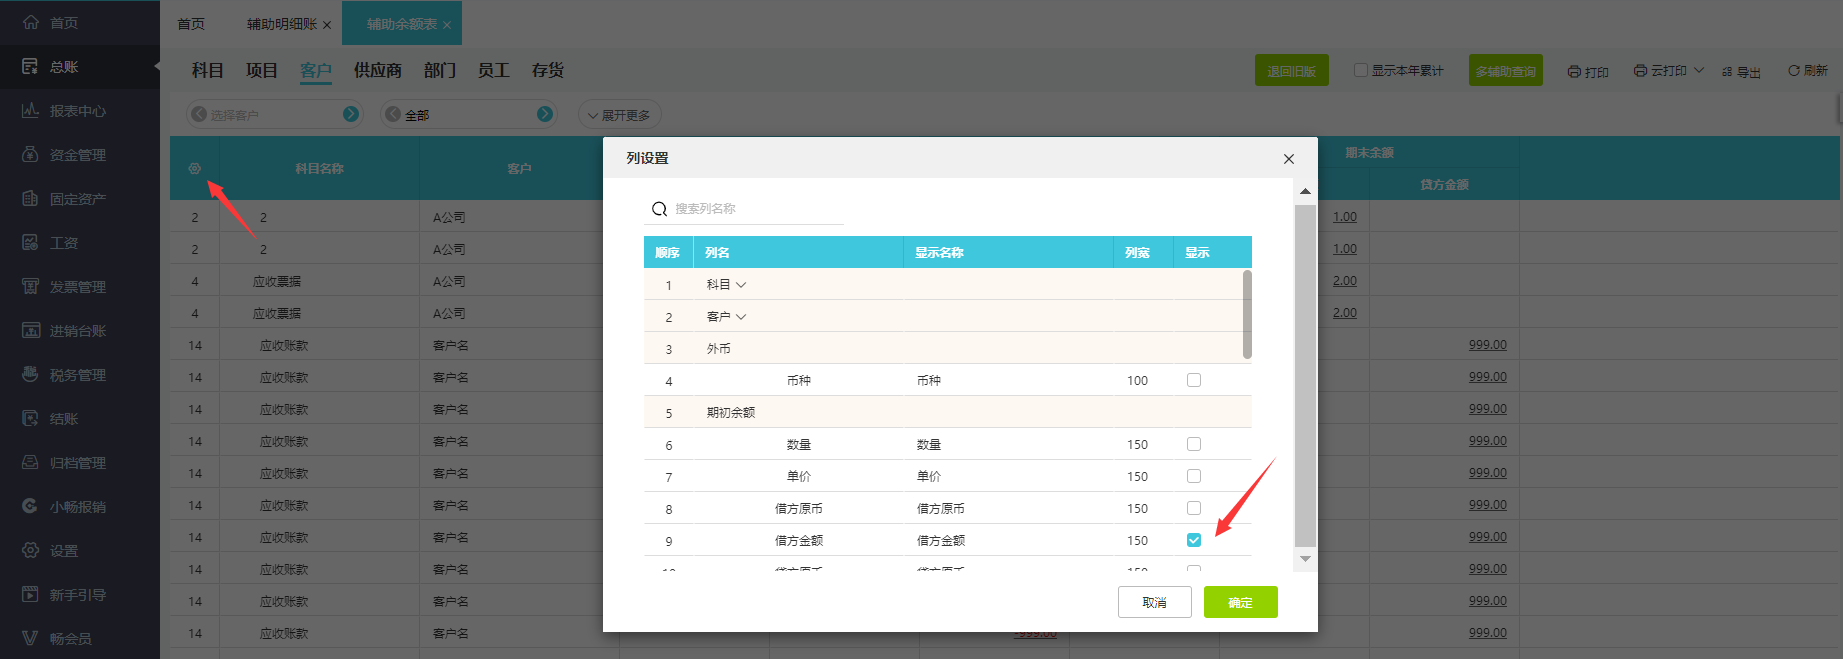Viewport: 1843px width, 659px height.
Task: Expand the 客户 row in column list
Action: pos(741,317)
